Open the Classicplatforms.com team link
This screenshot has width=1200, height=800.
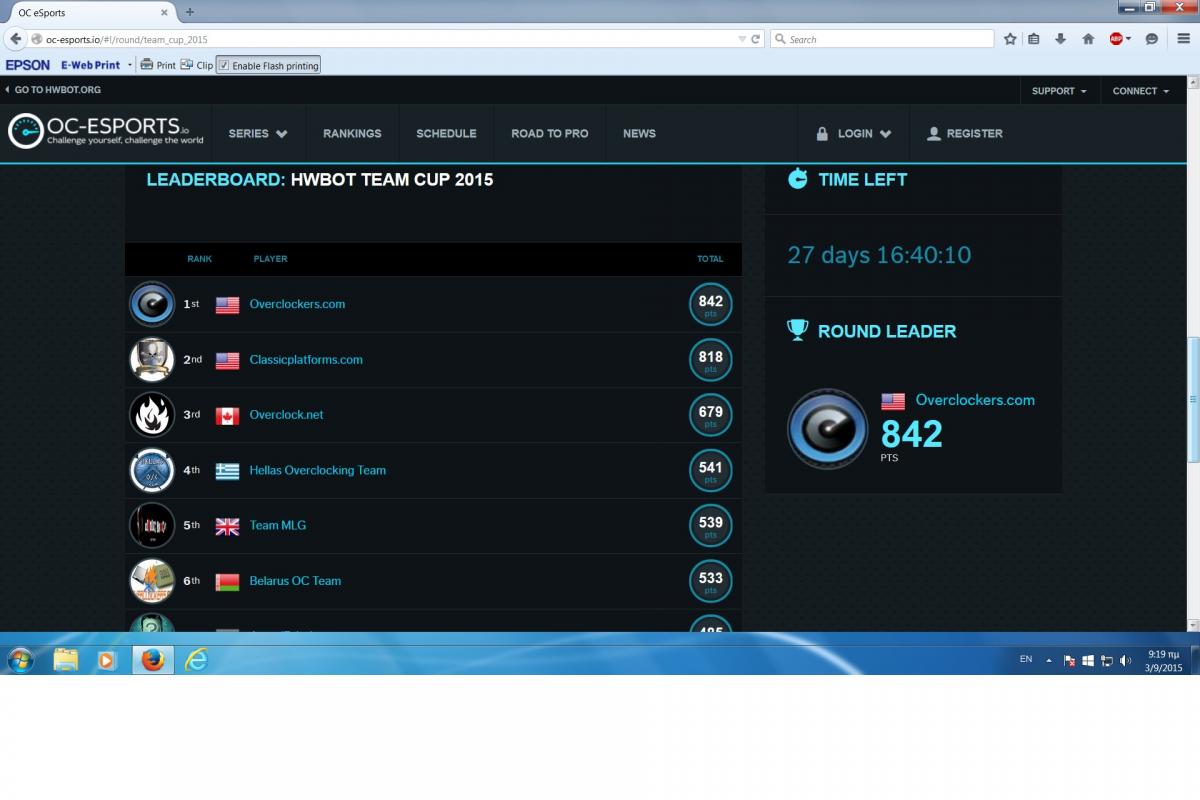coord(306,360)
